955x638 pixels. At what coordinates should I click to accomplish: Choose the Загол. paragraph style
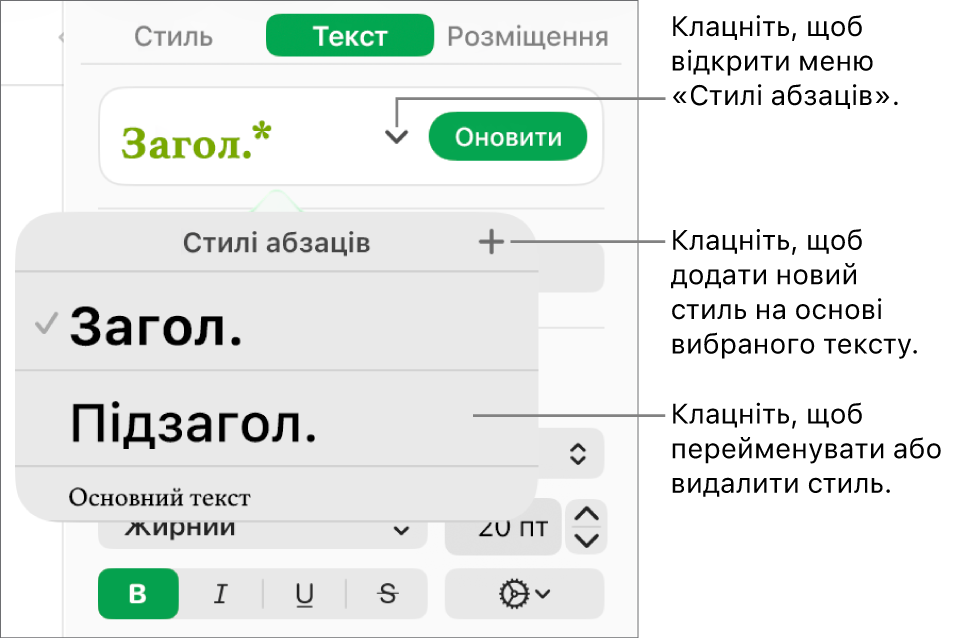click(x=277, y=321)
